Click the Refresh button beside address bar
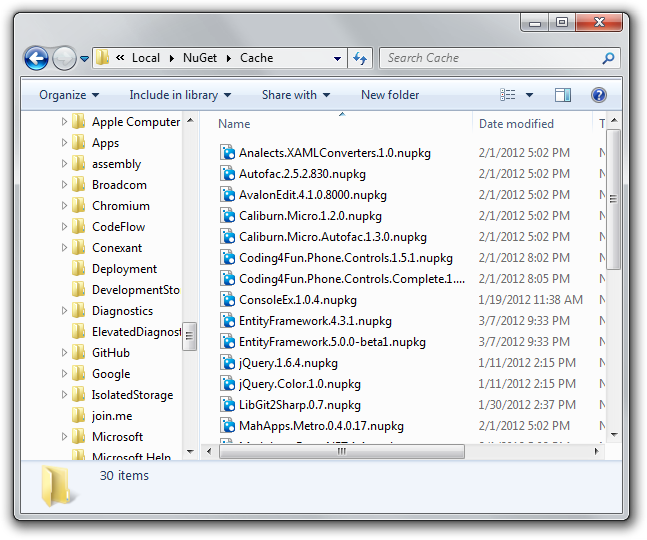Viewport: 647px width, 540px height. (360, 58)
